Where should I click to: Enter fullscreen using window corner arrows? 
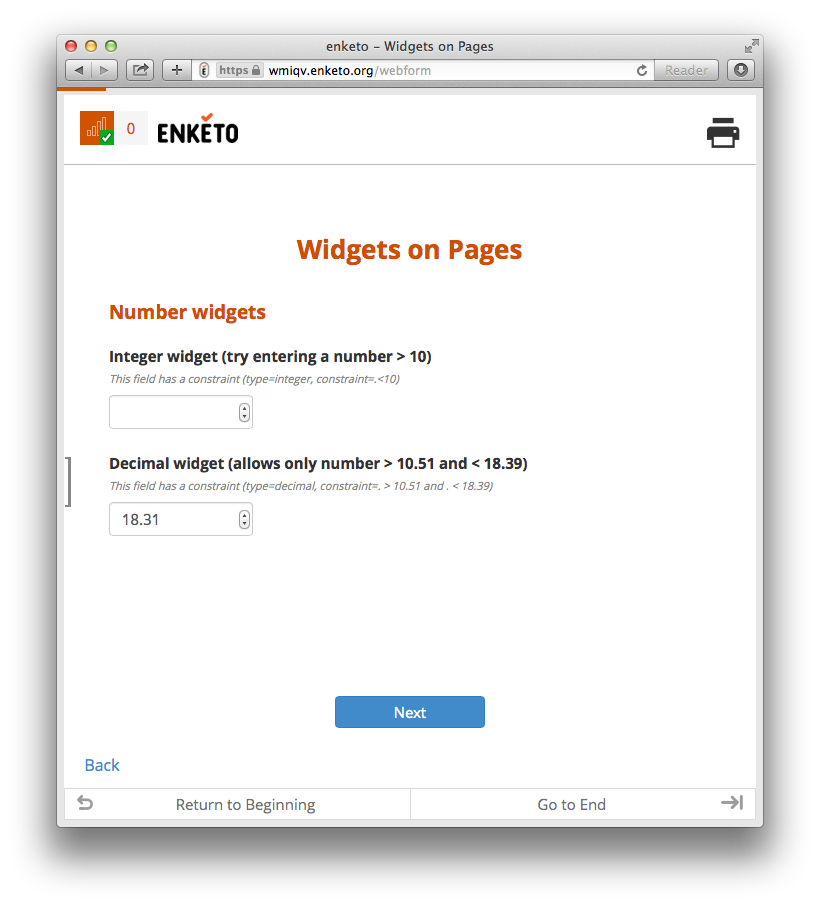point(751,46)
